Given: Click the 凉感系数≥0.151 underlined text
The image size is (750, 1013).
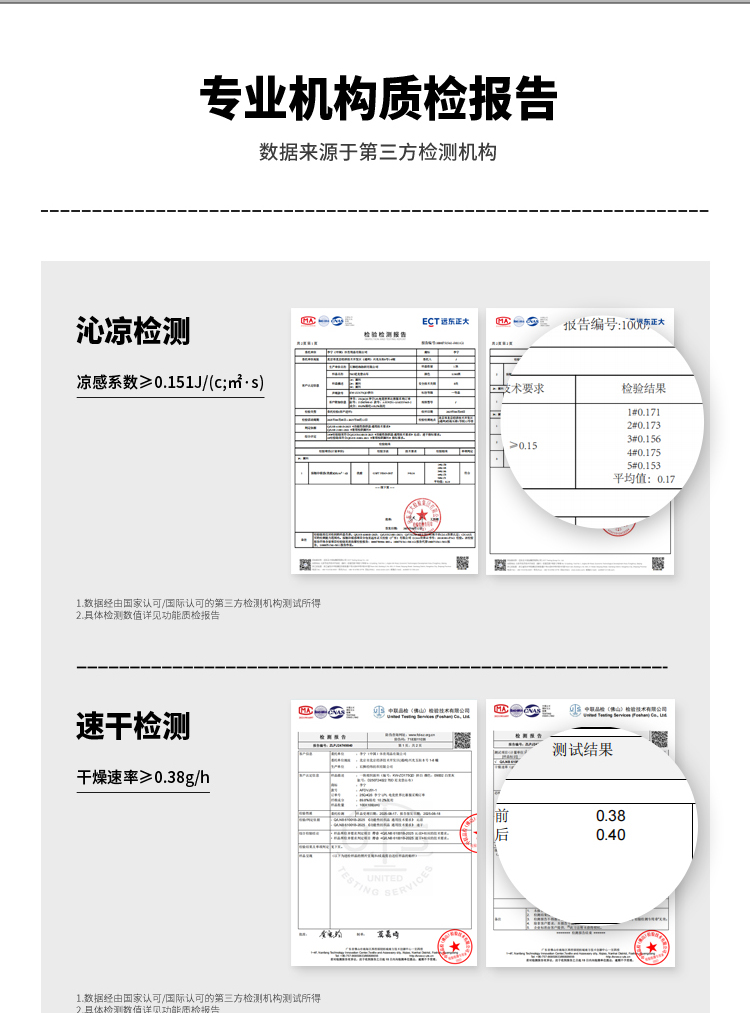Looking at the screenshot, I should click(x=170, y=382).
